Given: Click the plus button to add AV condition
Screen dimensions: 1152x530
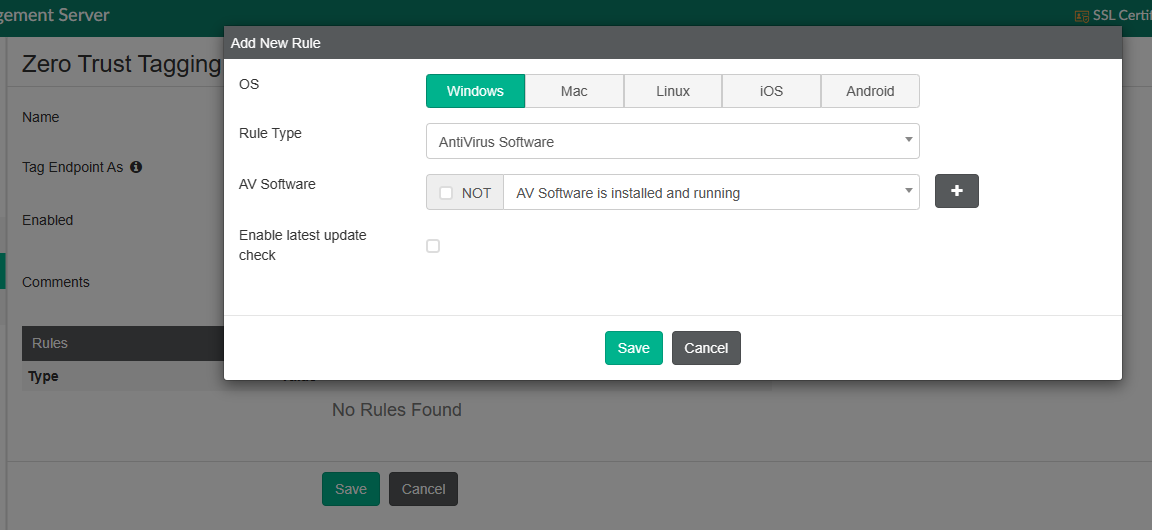Looking at the screenshot, I should click(957, 191).
